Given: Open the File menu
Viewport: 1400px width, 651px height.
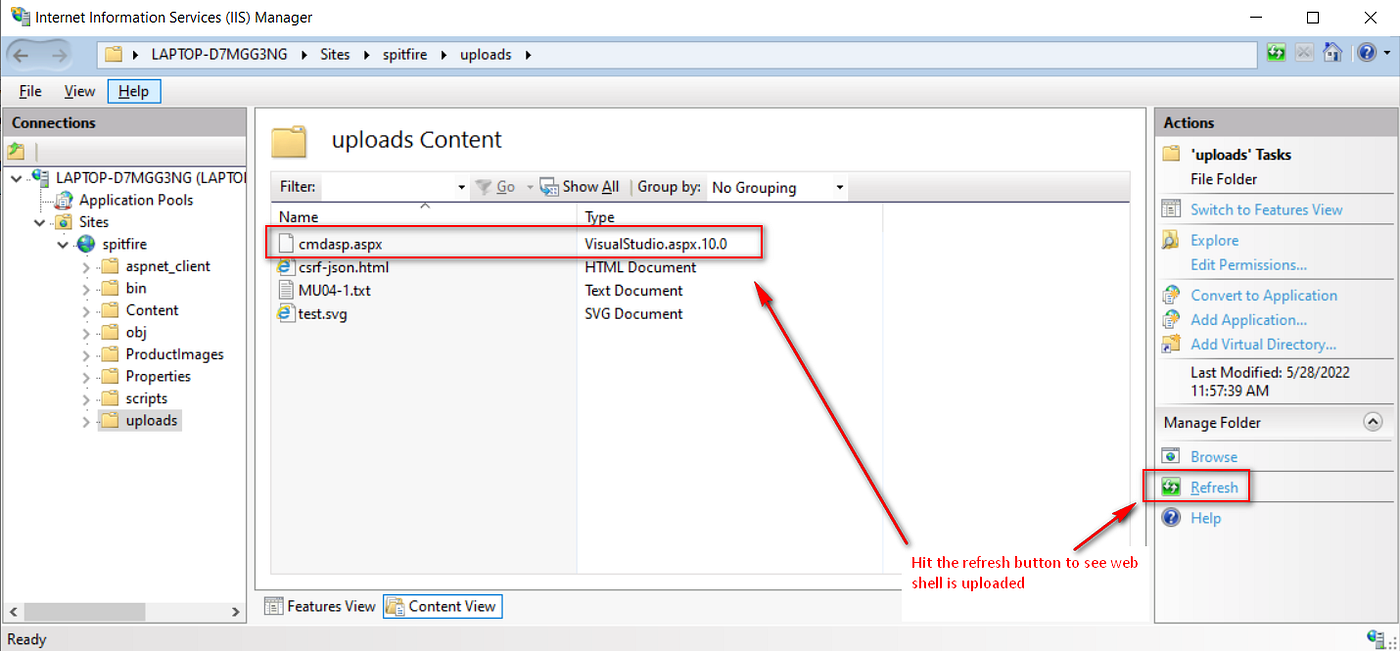Looking at the screenshot, I should (x=31, y=91).
